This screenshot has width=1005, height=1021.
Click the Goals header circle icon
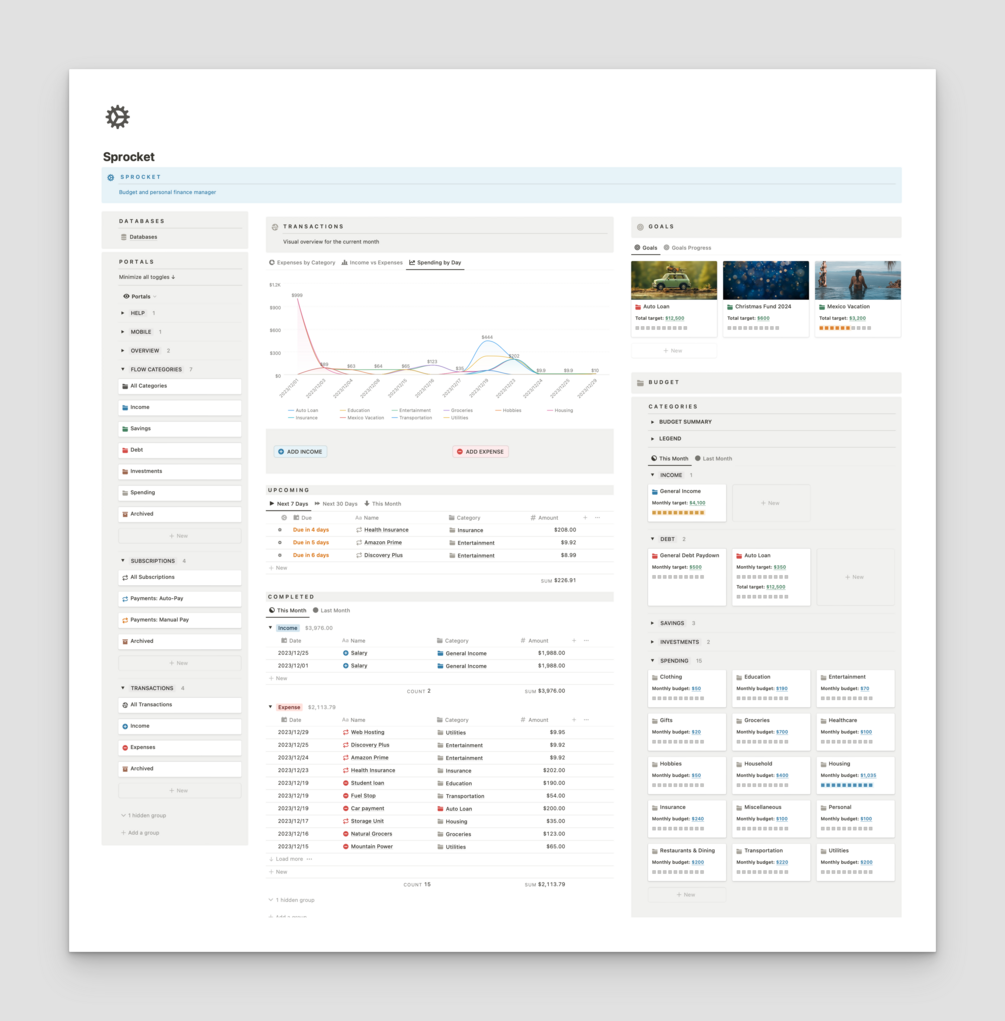point(640,227)
